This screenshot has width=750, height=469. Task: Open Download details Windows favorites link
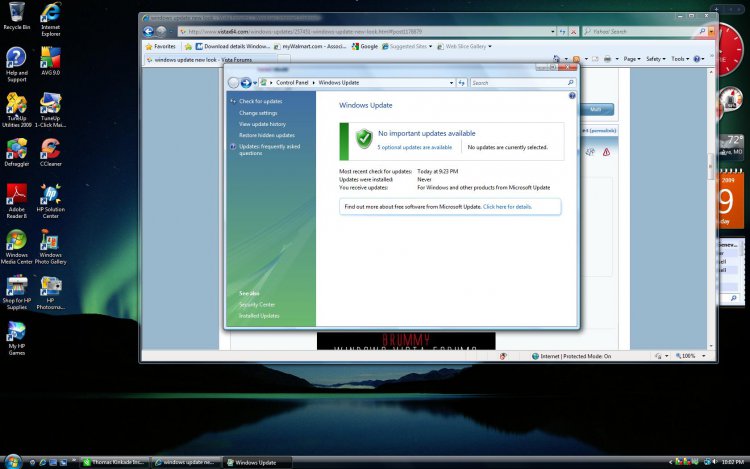[232, 46]
